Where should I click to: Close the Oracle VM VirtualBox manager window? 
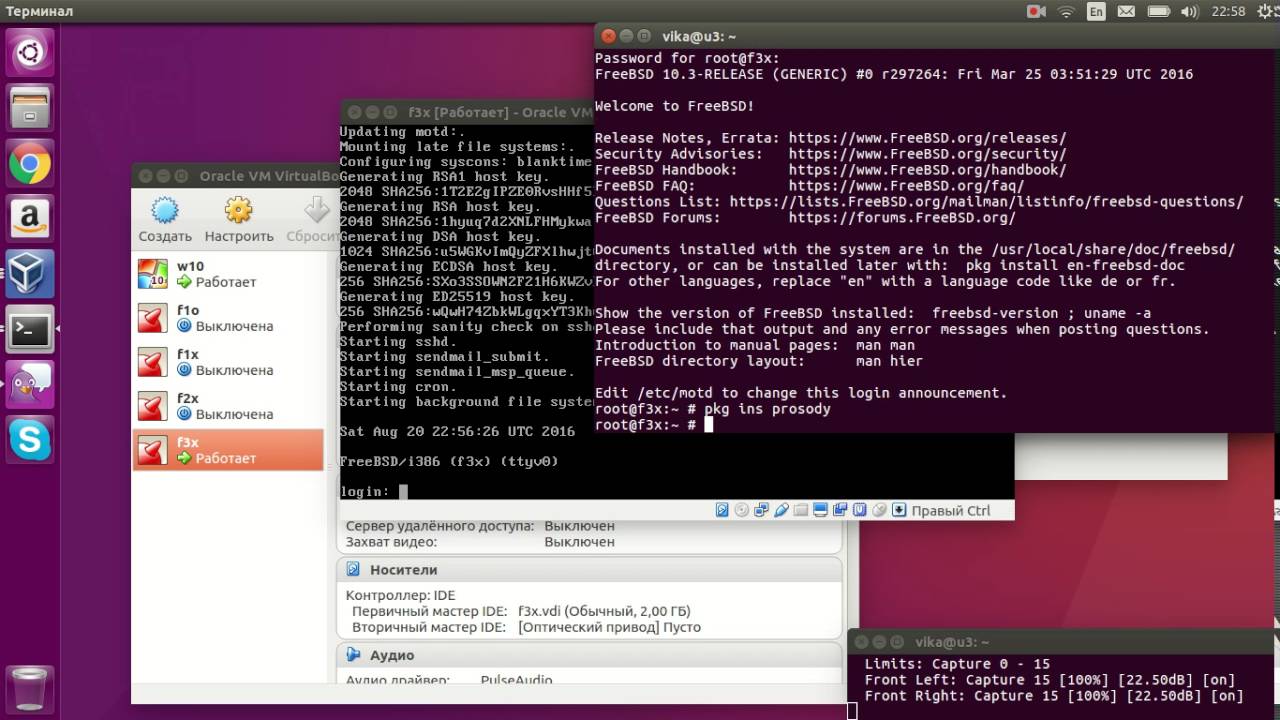point(145,176)
